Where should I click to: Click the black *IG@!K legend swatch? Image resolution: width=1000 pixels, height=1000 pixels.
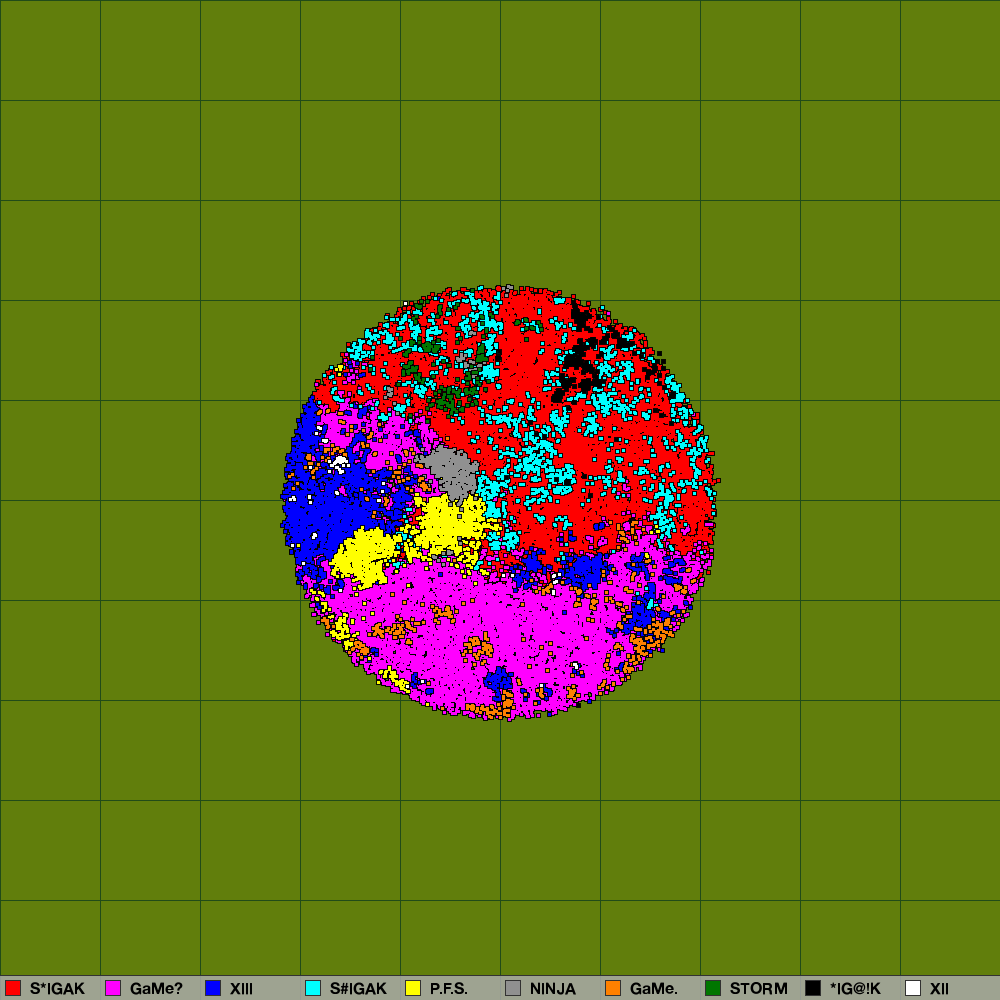813,988
